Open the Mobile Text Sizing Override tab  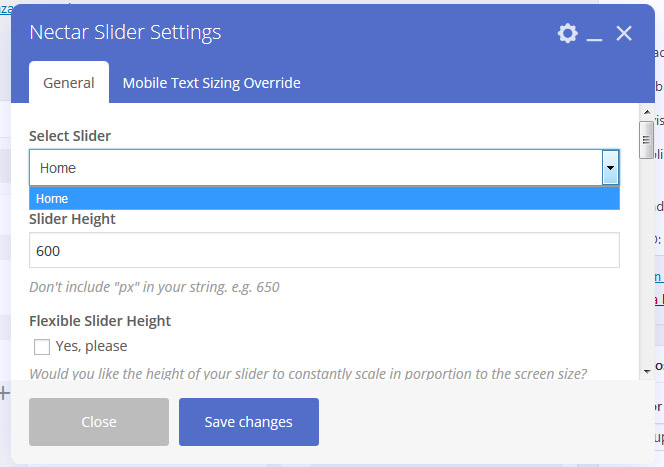point(211,83)
